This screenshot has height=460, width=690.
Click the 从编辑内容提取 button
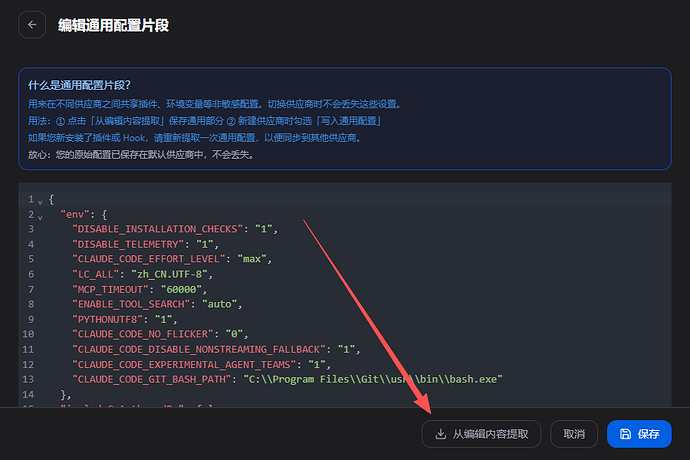click(x=481, y=434)
